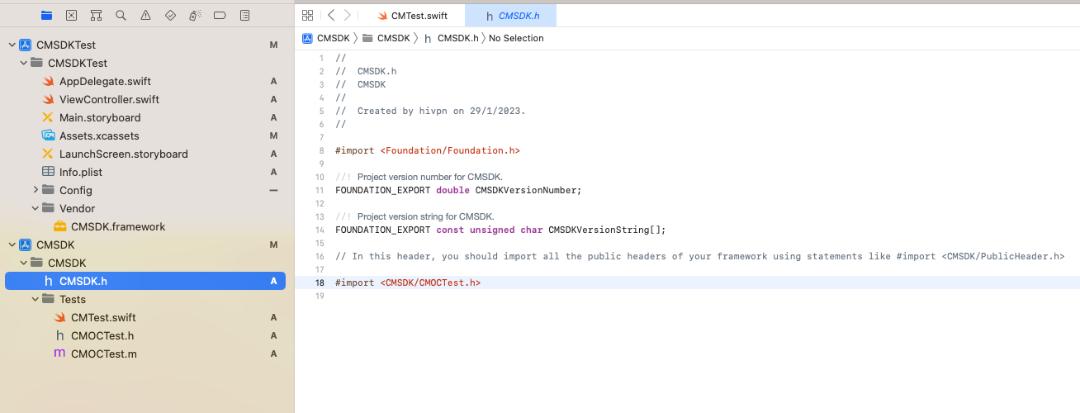This screenshot has height=413, width=1080.
Task: Select CMSDK.h in the navigator
Action: (145, 281)
